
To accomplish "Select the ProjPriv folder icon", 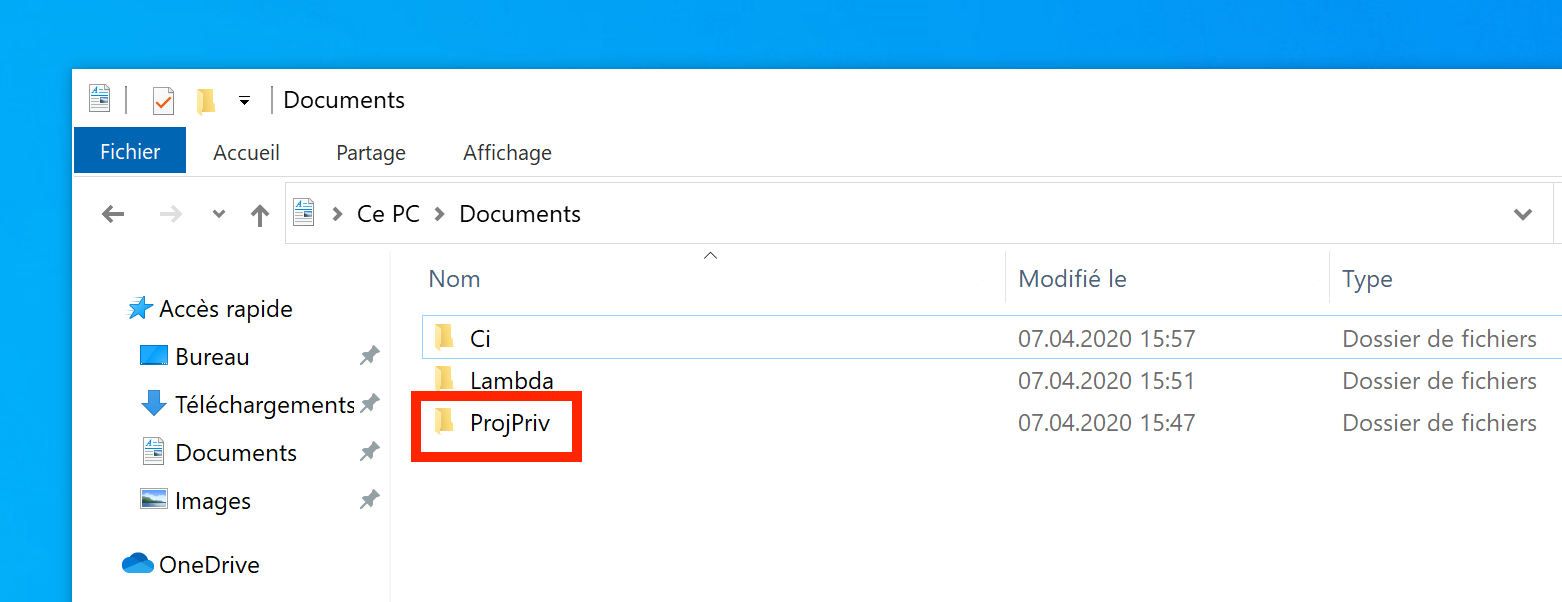I will (x=445, y=423).
